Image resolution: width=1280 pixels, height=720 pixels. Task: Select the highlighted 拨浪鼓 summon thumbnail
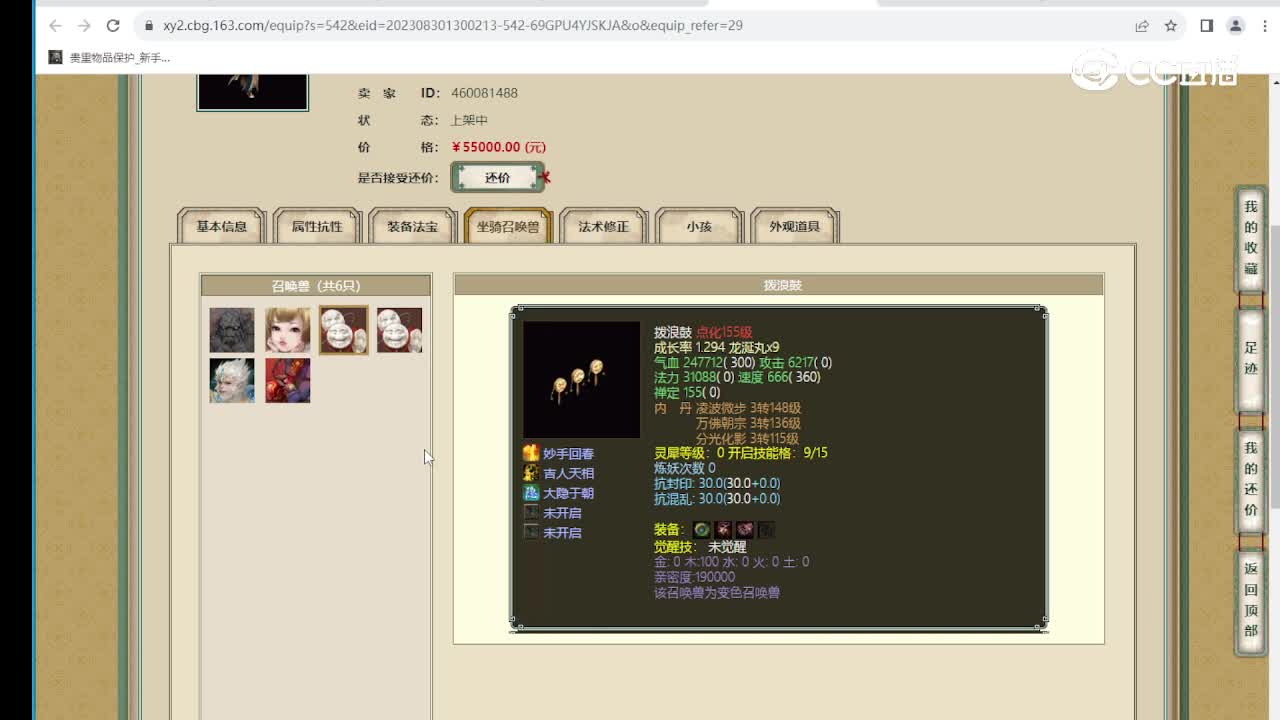[x=343, y=330]
